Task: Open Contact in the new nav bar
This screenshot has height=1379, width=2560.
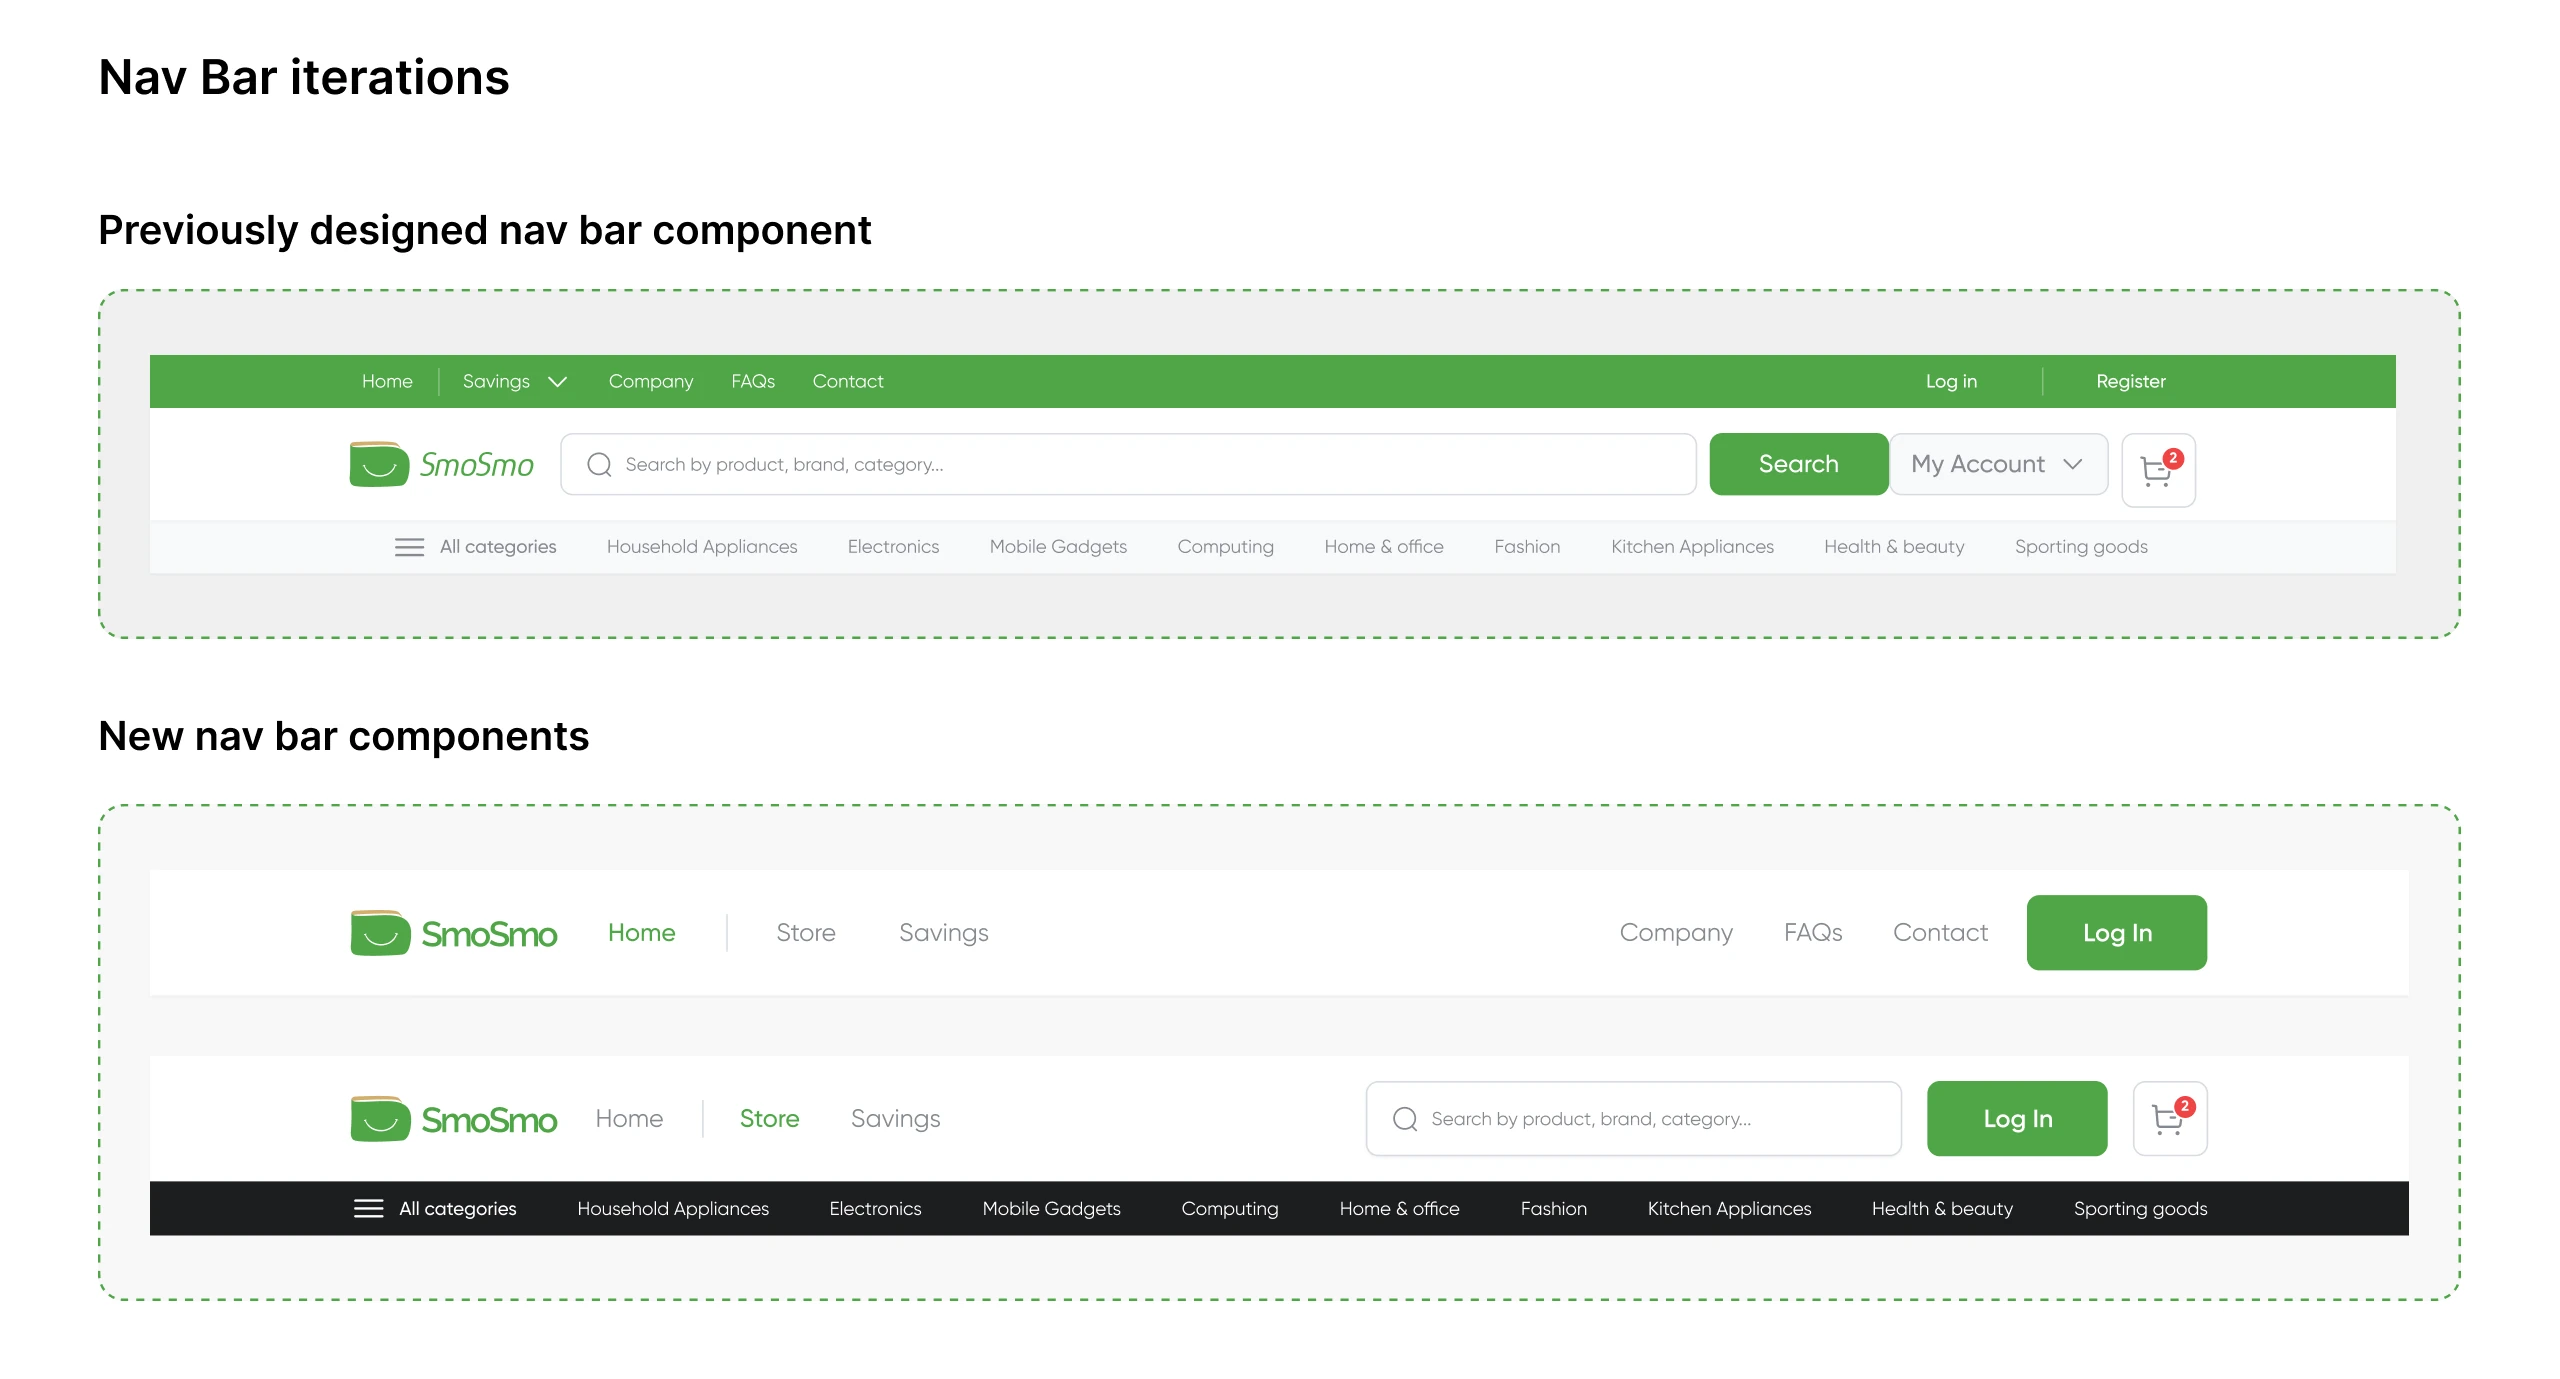Action: (x=1940, y=932)
